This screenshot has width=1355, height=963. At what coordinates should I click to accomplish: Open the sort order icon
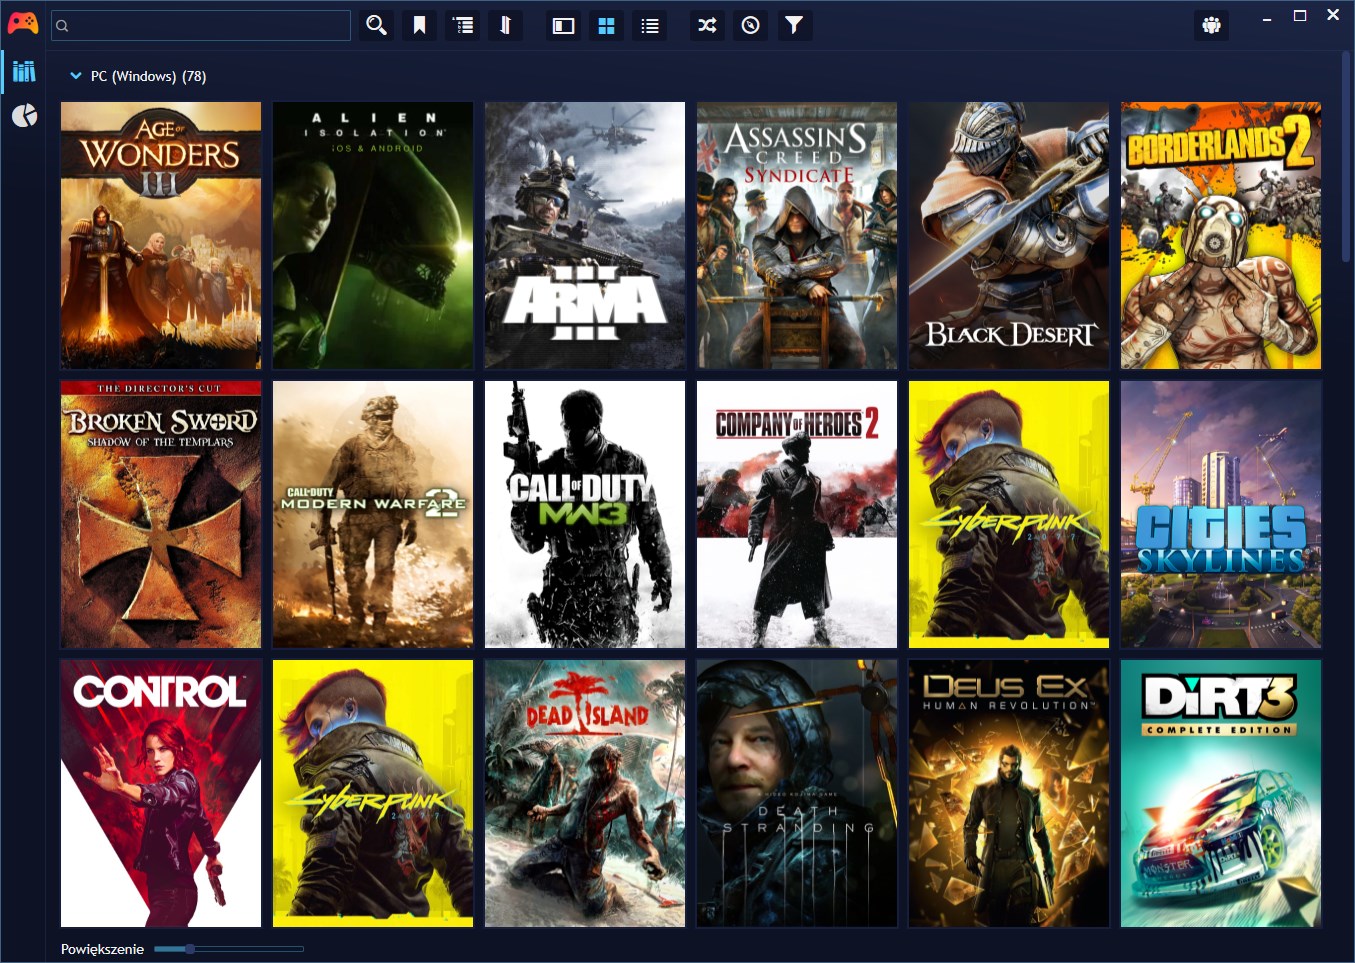506,25
